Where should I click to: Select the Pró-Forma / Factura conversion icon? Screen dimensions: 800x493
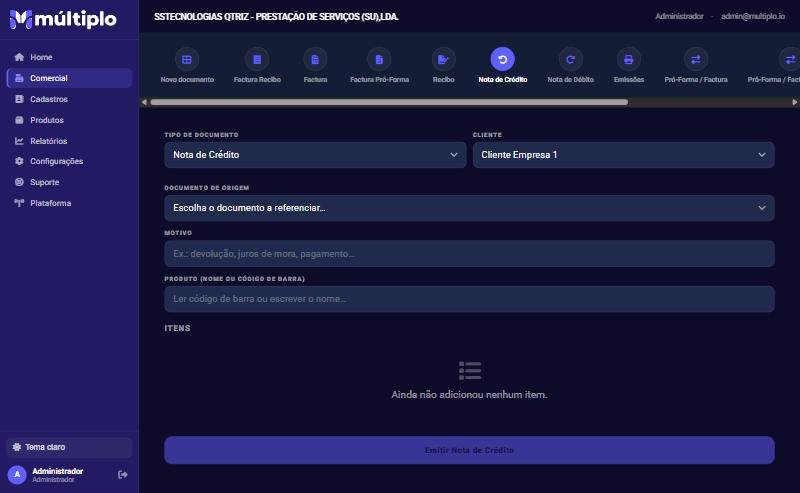696,60
